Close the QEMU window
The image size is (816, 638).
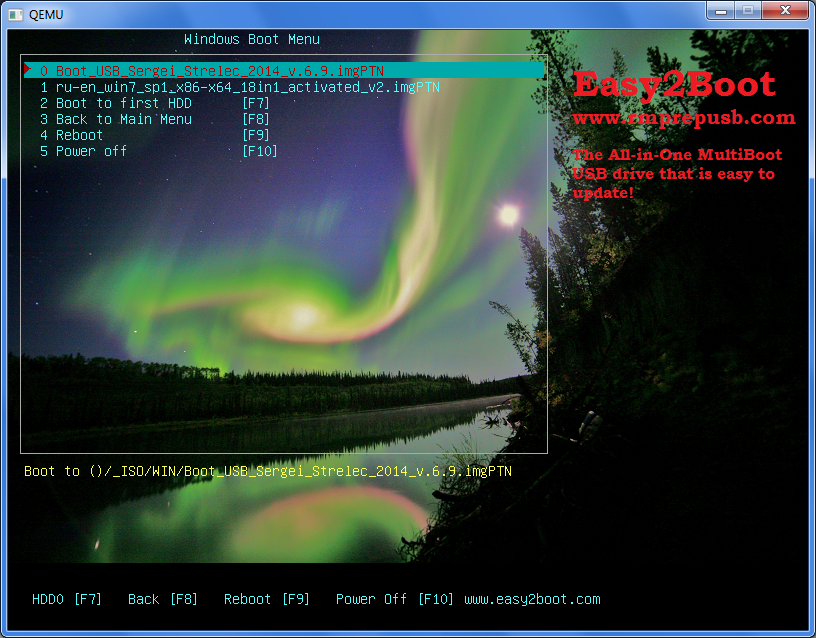tap(784, 10)
